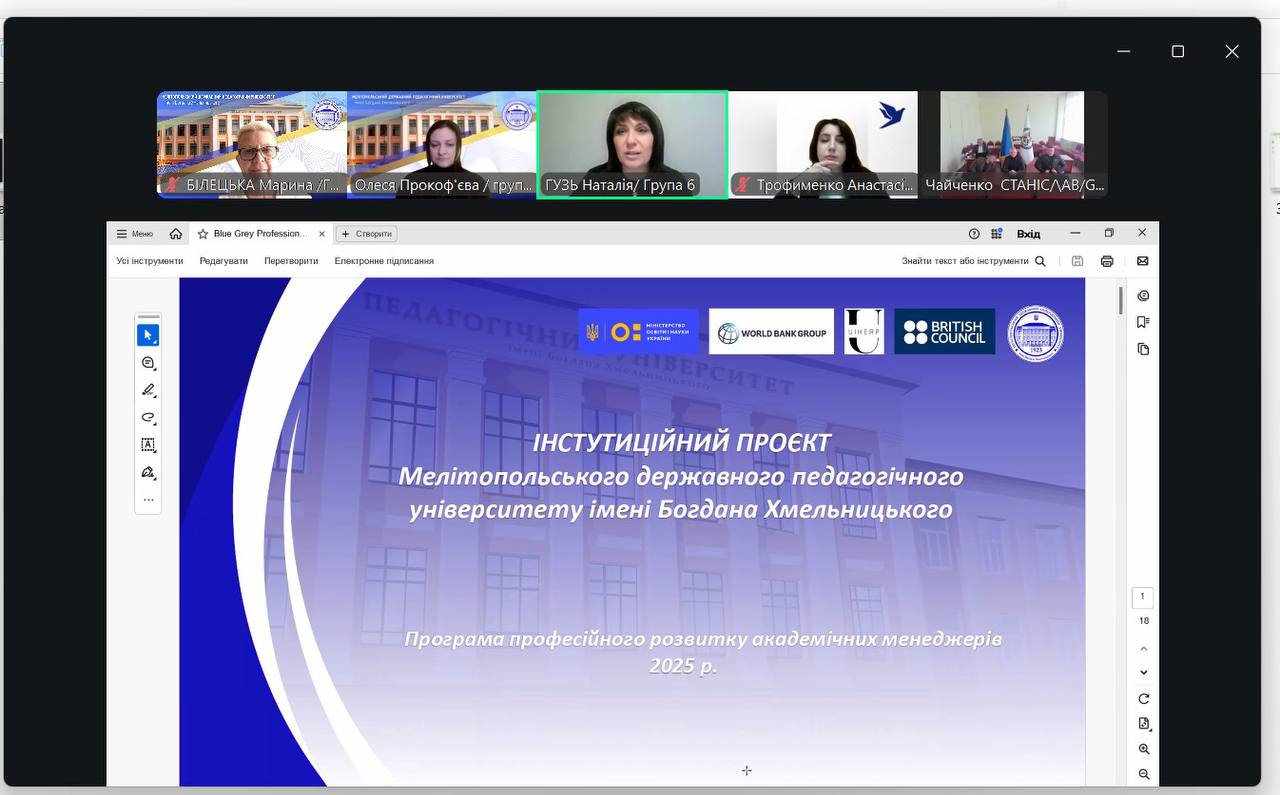Click the print document icon
The width and height of the screenshot is (1280, 795).
click(1107, 261)
